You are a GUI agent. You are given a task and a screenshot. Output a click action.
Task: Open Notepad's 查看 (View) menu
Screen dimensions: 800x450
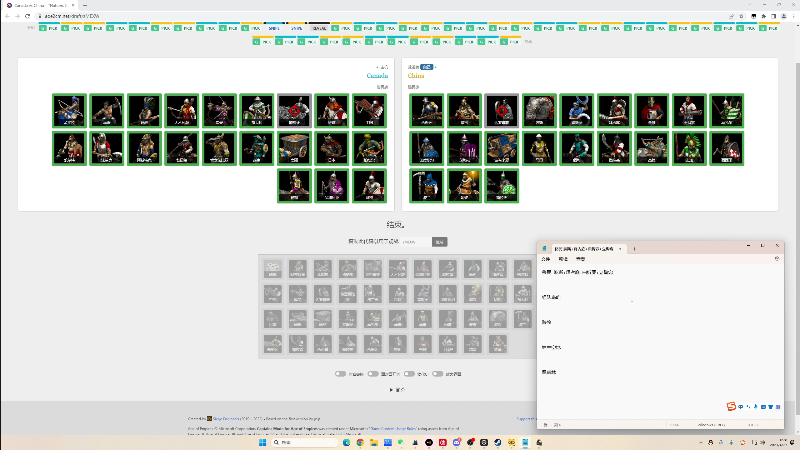pos(581,259)
